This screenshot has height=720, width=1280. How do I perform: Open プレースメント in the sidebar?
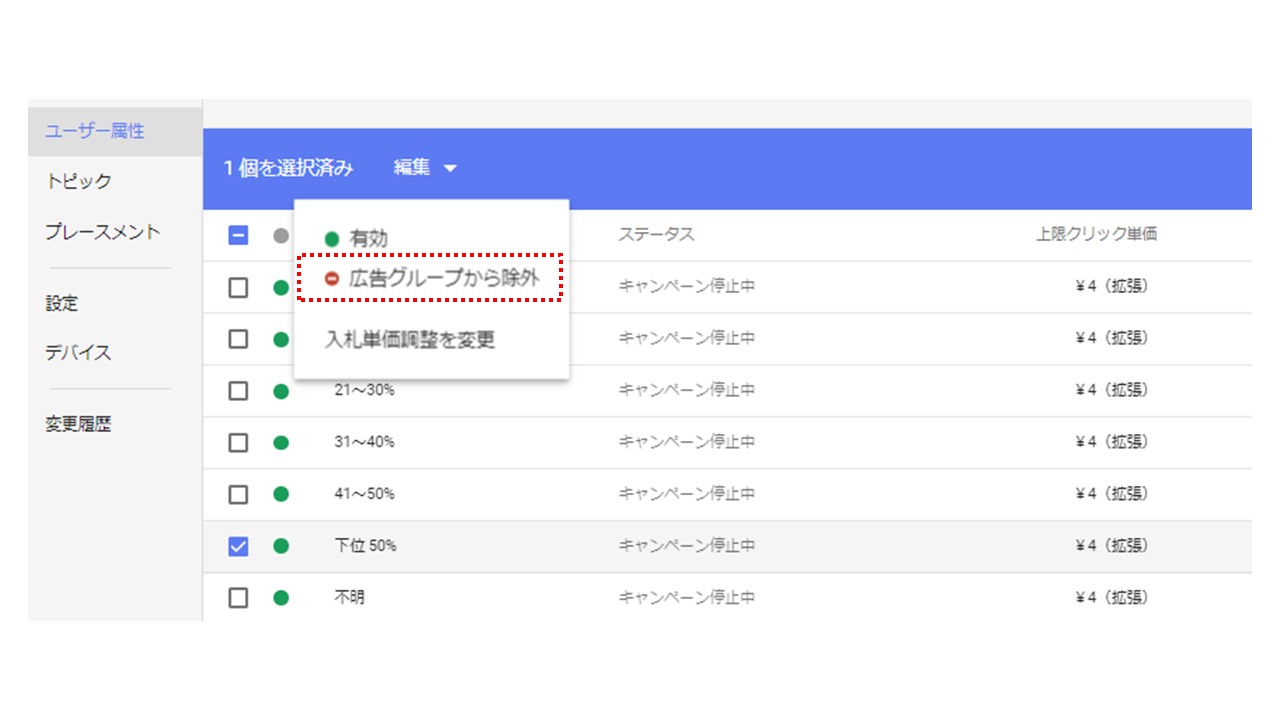pyautogui.click(x=103, y=231)
